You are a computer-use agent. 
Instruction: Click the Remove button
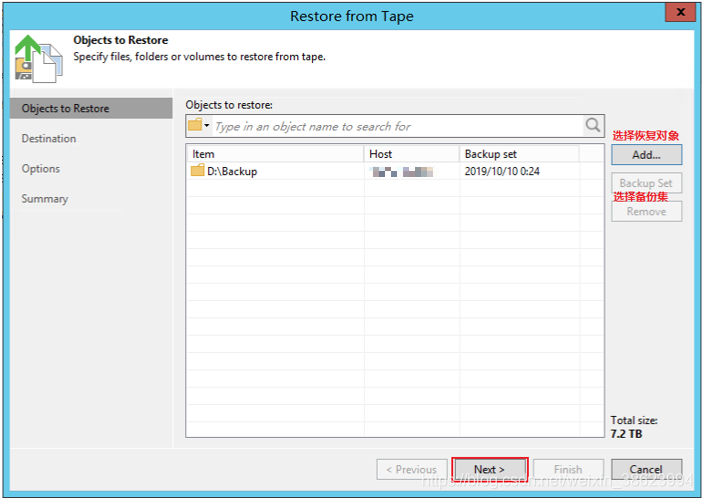point(646,211)
